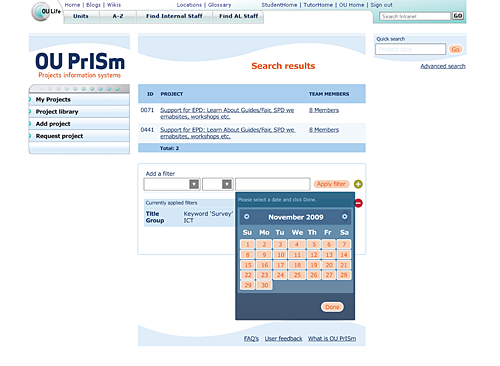Click the Search Intranet input field
This screenshot has width=500, height=366.
point(415,16)
